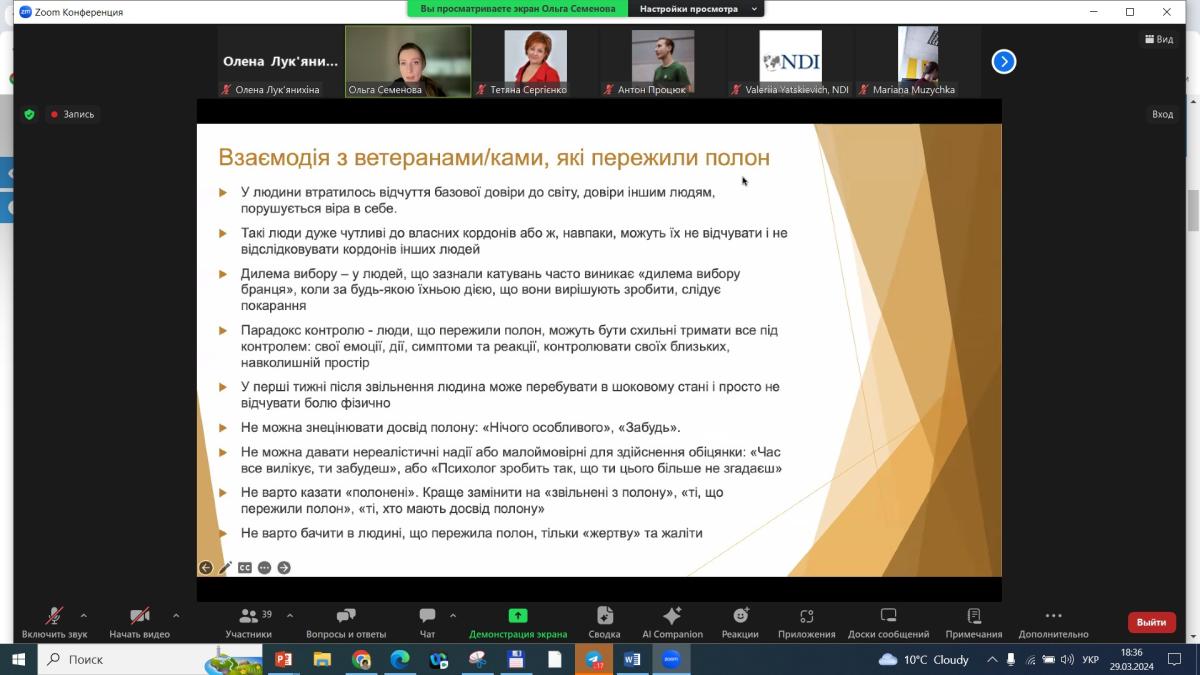
Task: Unmute microphone with Включить звук
Action: (x=54, y=622)
